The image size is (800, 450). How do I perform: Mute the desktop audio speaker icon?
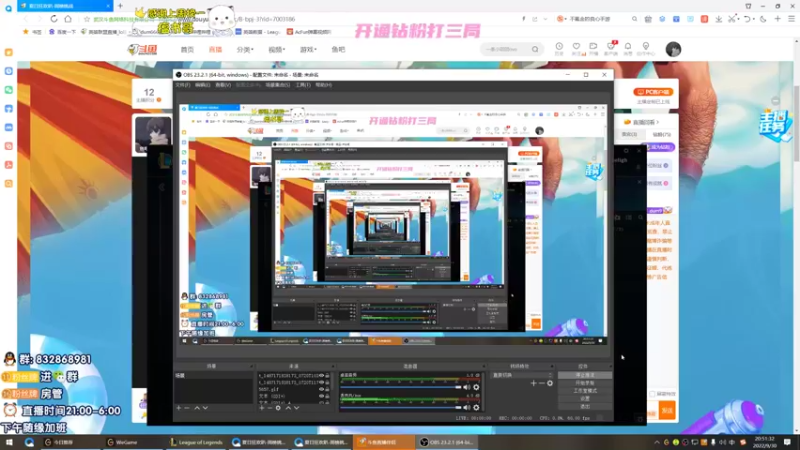[466, 387]
